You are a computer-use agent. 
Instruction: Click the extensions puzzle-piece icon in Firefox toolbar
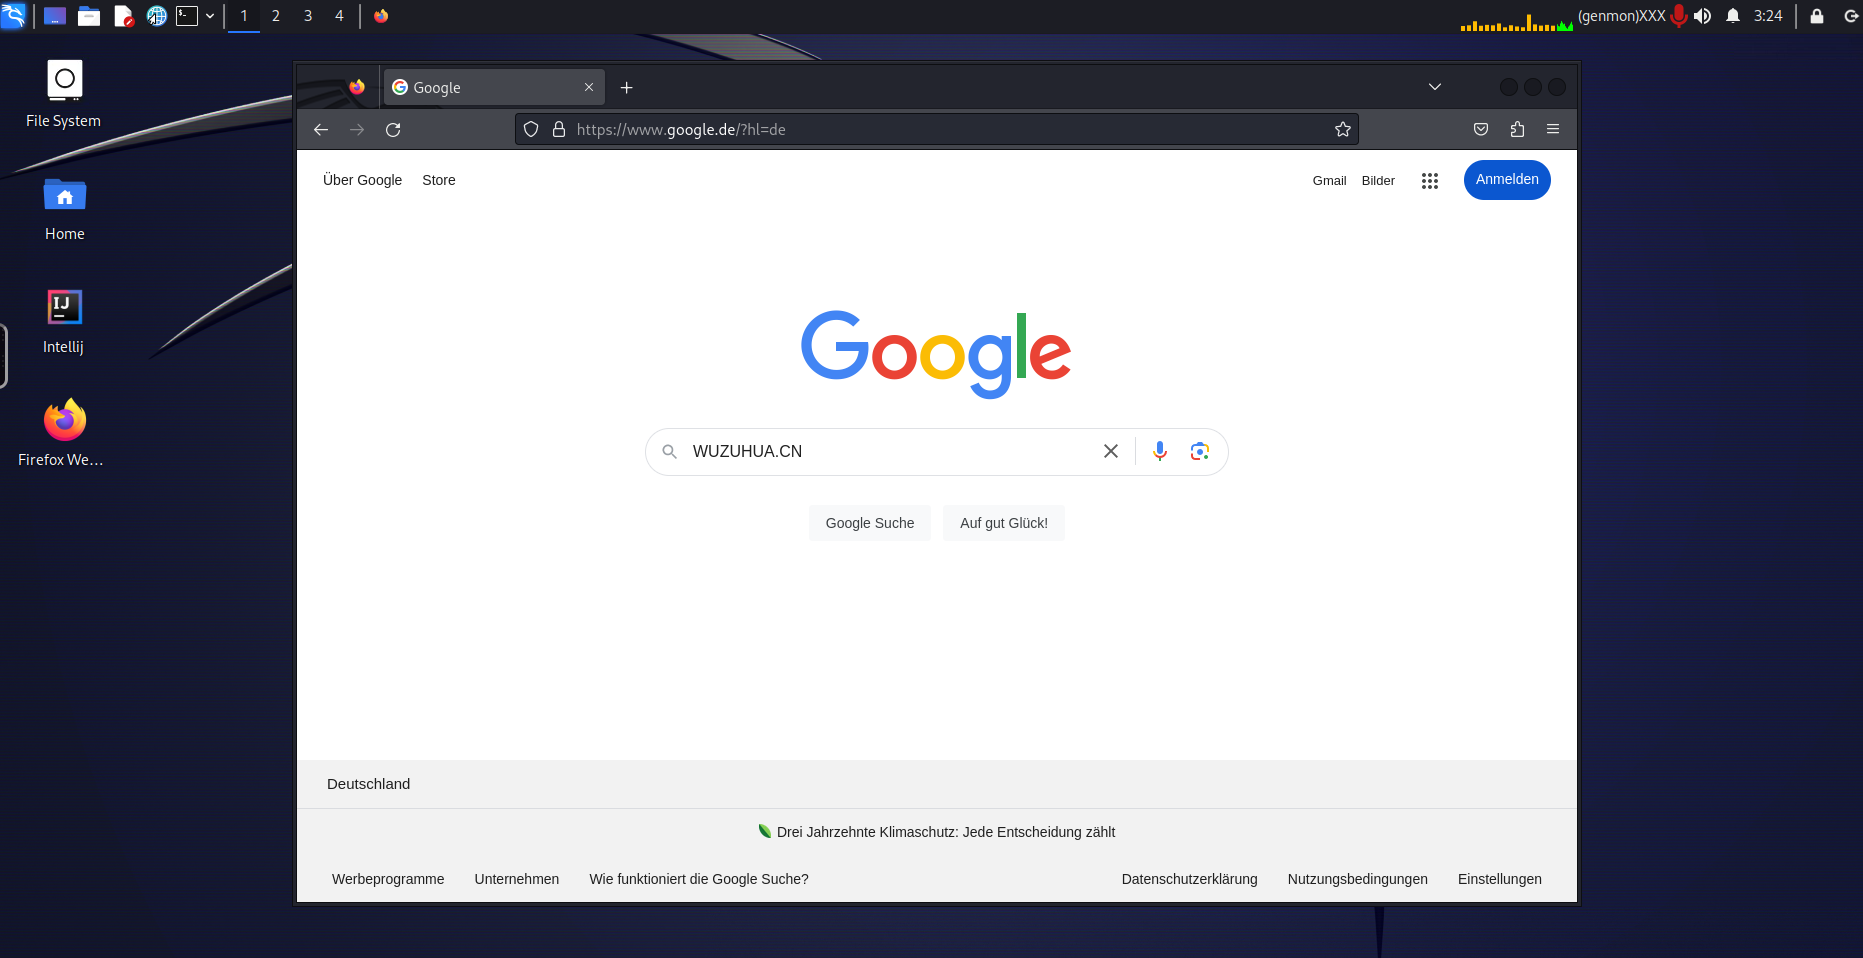pyautogui.click(x=1517, y=129)
